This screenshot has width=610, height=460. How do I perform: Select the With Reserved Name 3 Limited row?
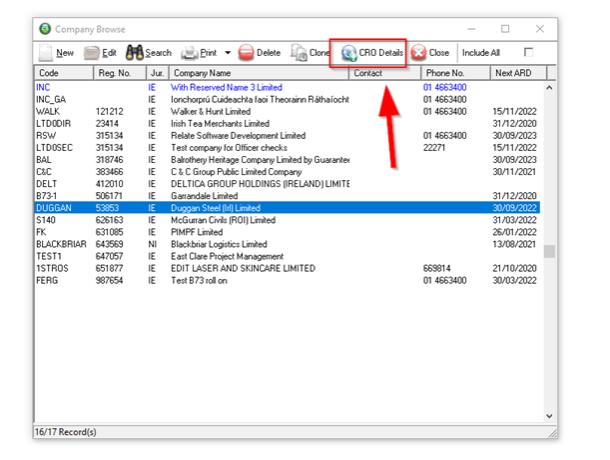pyautogui.click(x=287, y=87)
